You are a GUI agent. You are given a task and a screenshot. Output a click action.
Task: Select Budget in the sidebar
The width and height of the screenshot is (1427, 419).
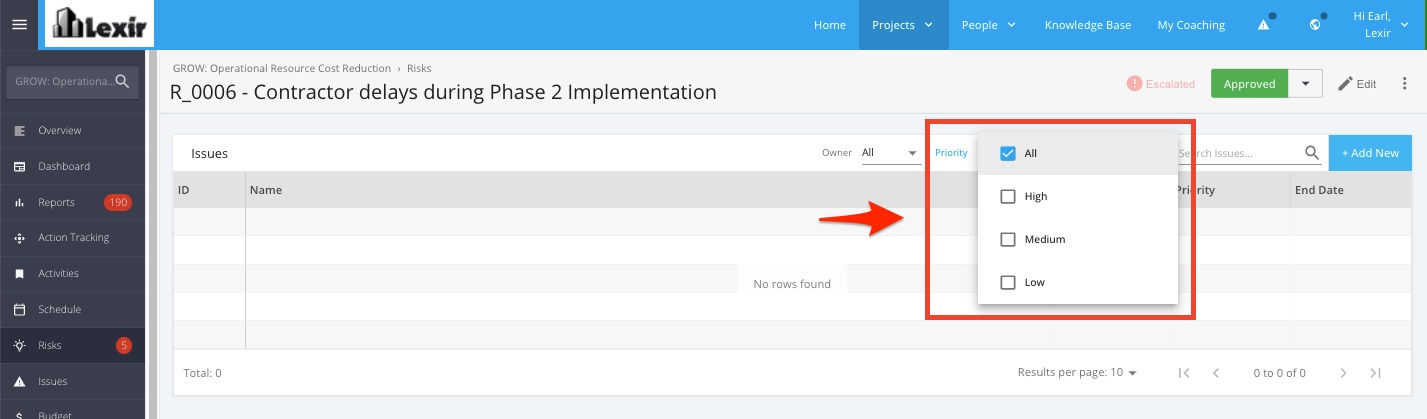[72, 413]
